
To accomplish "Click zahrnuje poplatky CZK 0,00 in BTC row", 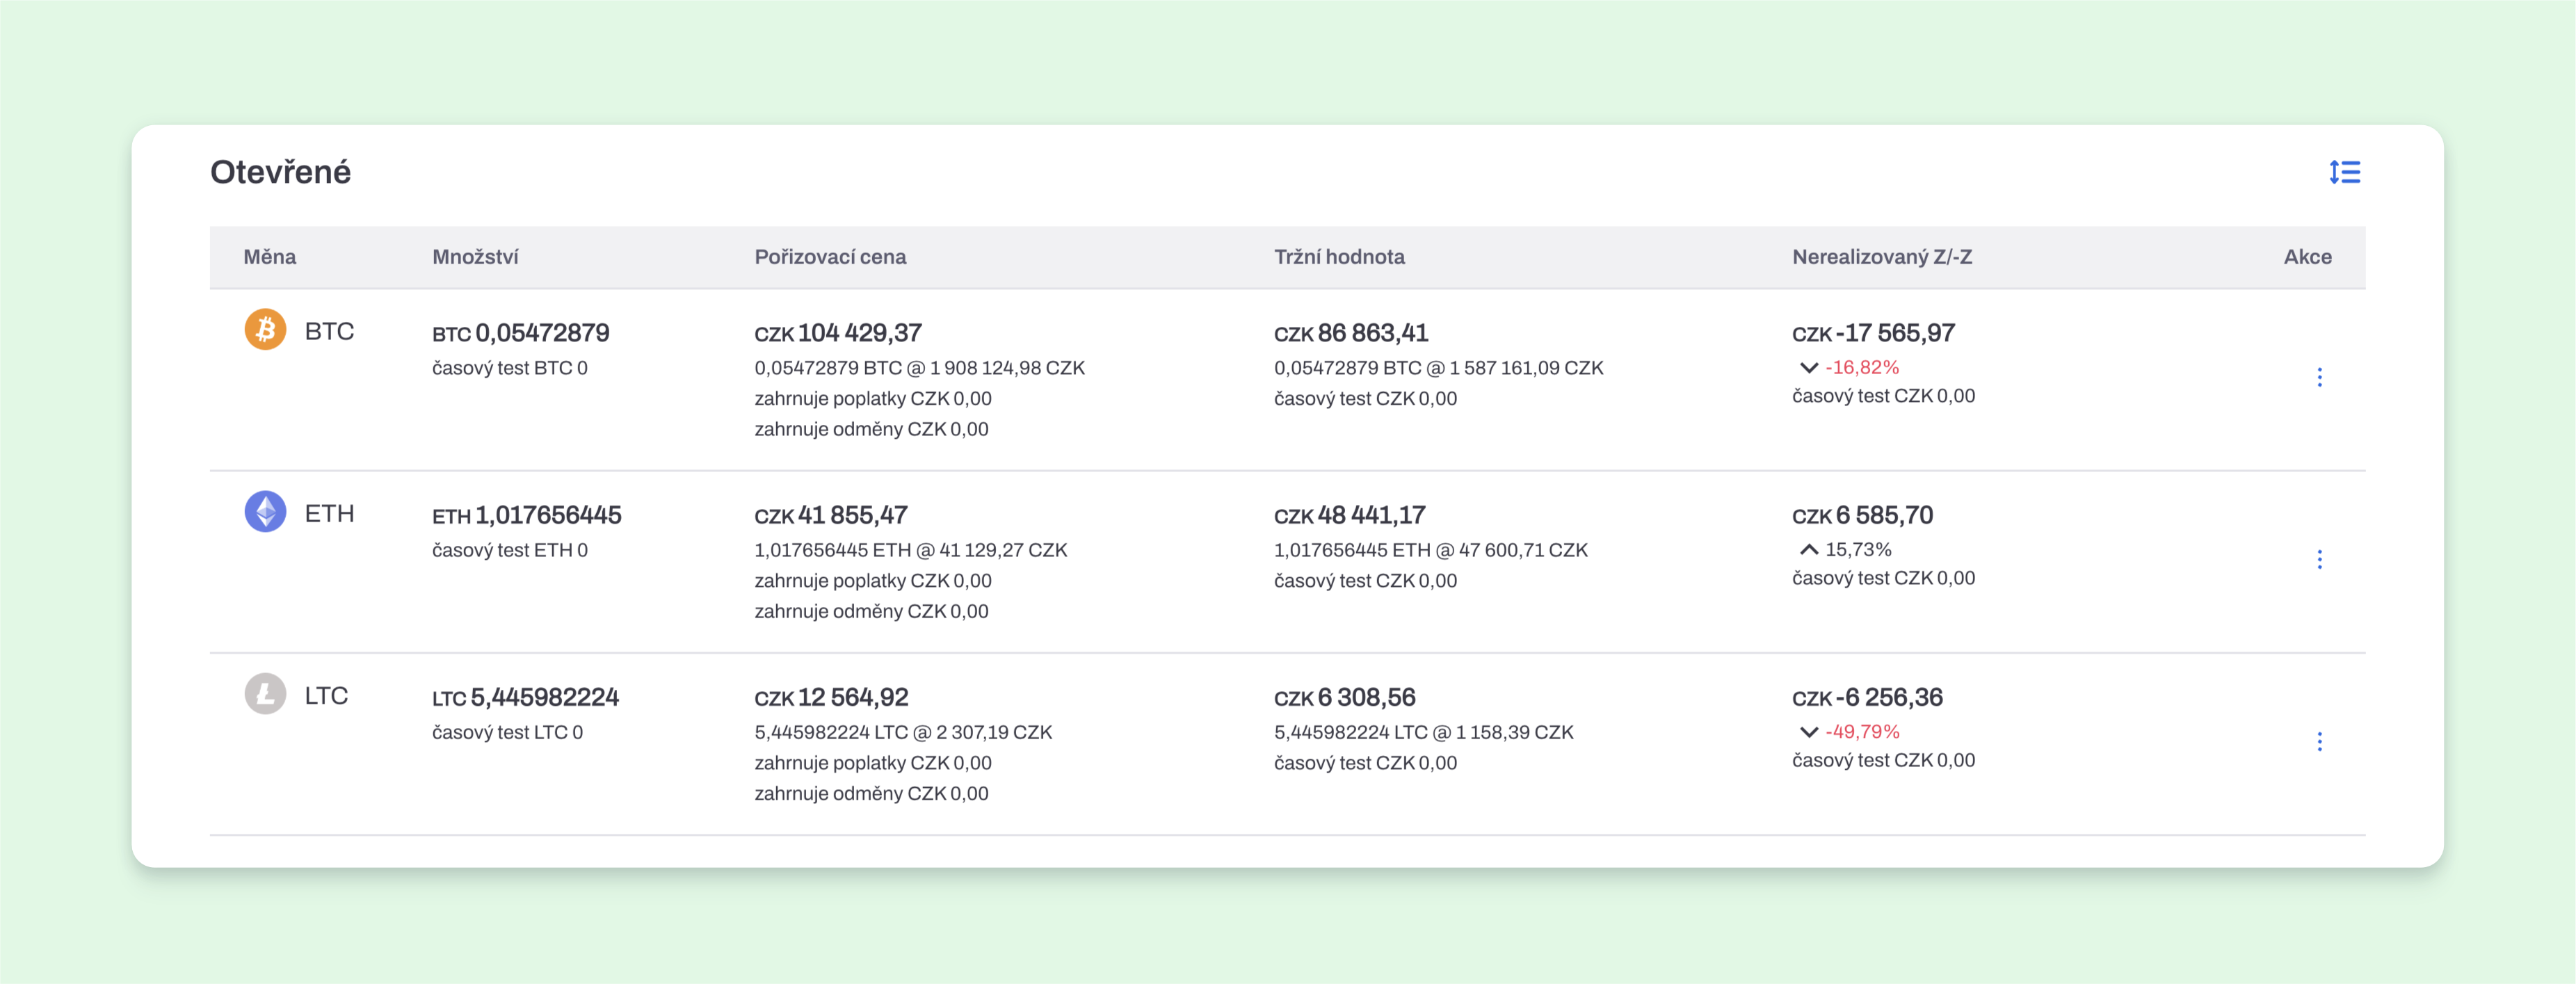I will click(x=873, y=398).
